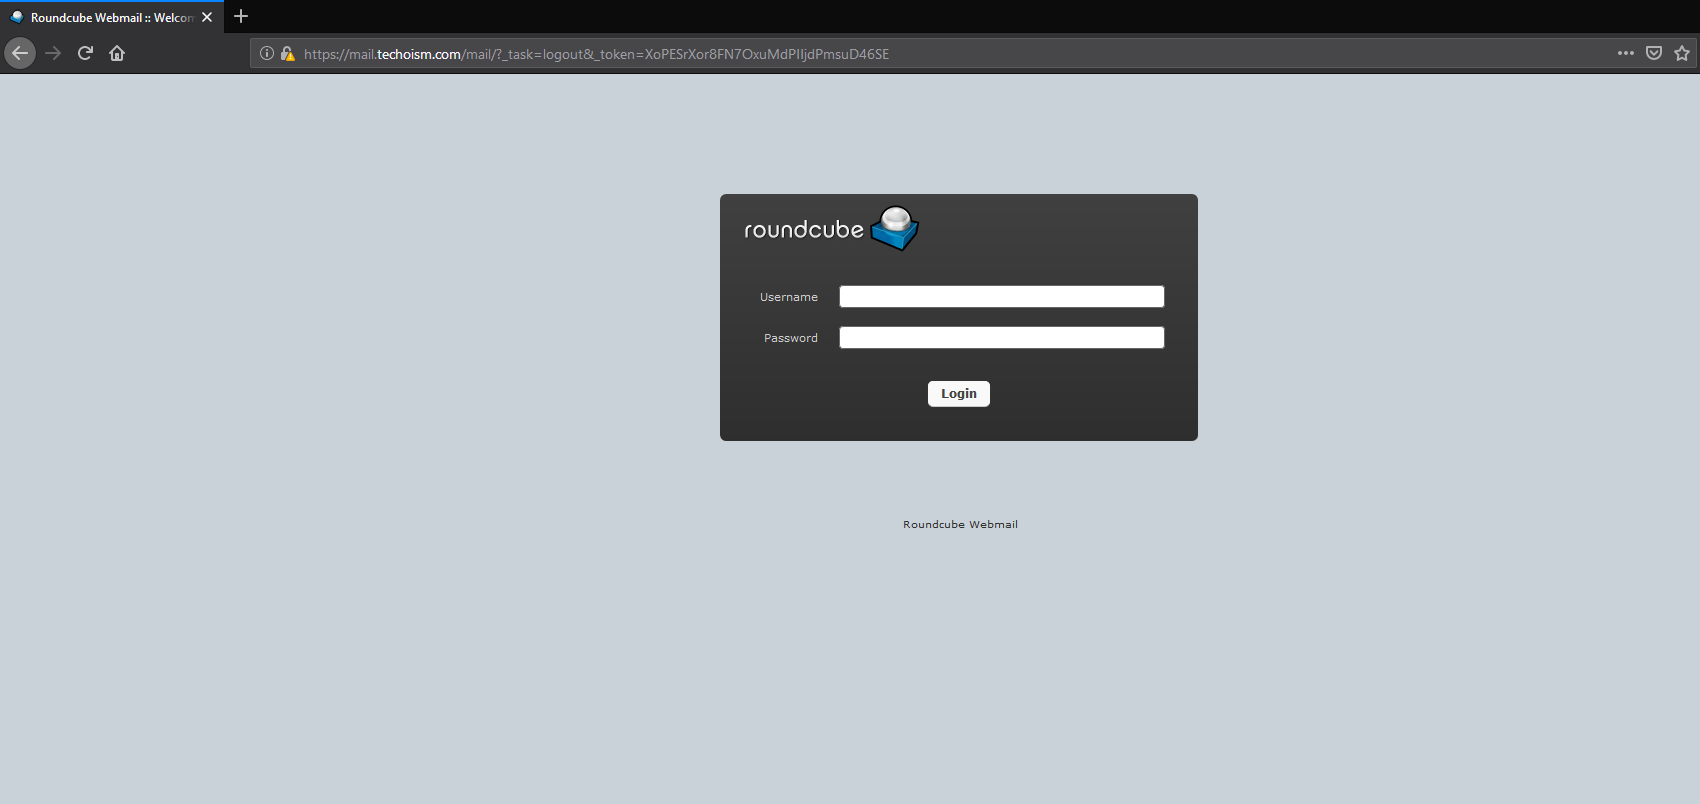This screenshot has width=1700, height=804.
Task: Focus the Username input field
Action: (x=1002, y=297)
